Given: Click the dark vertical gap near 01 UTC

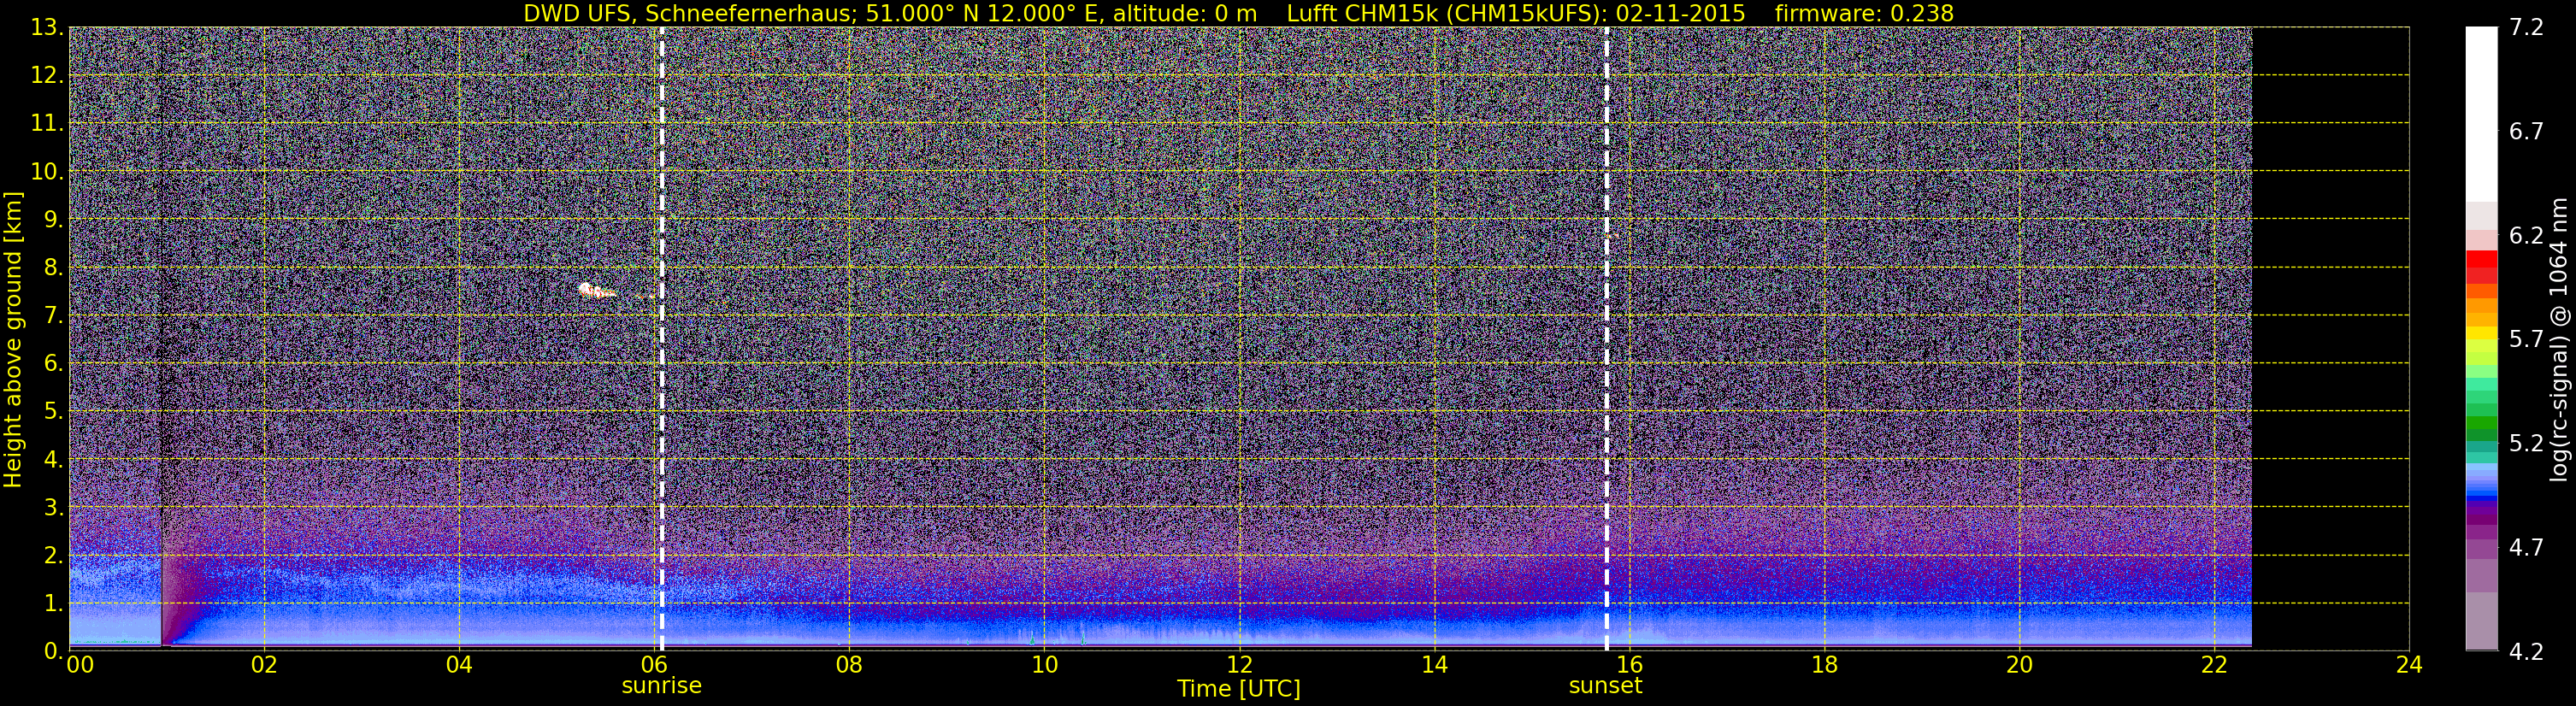Looking at the screenshot, I should (162, 338).
